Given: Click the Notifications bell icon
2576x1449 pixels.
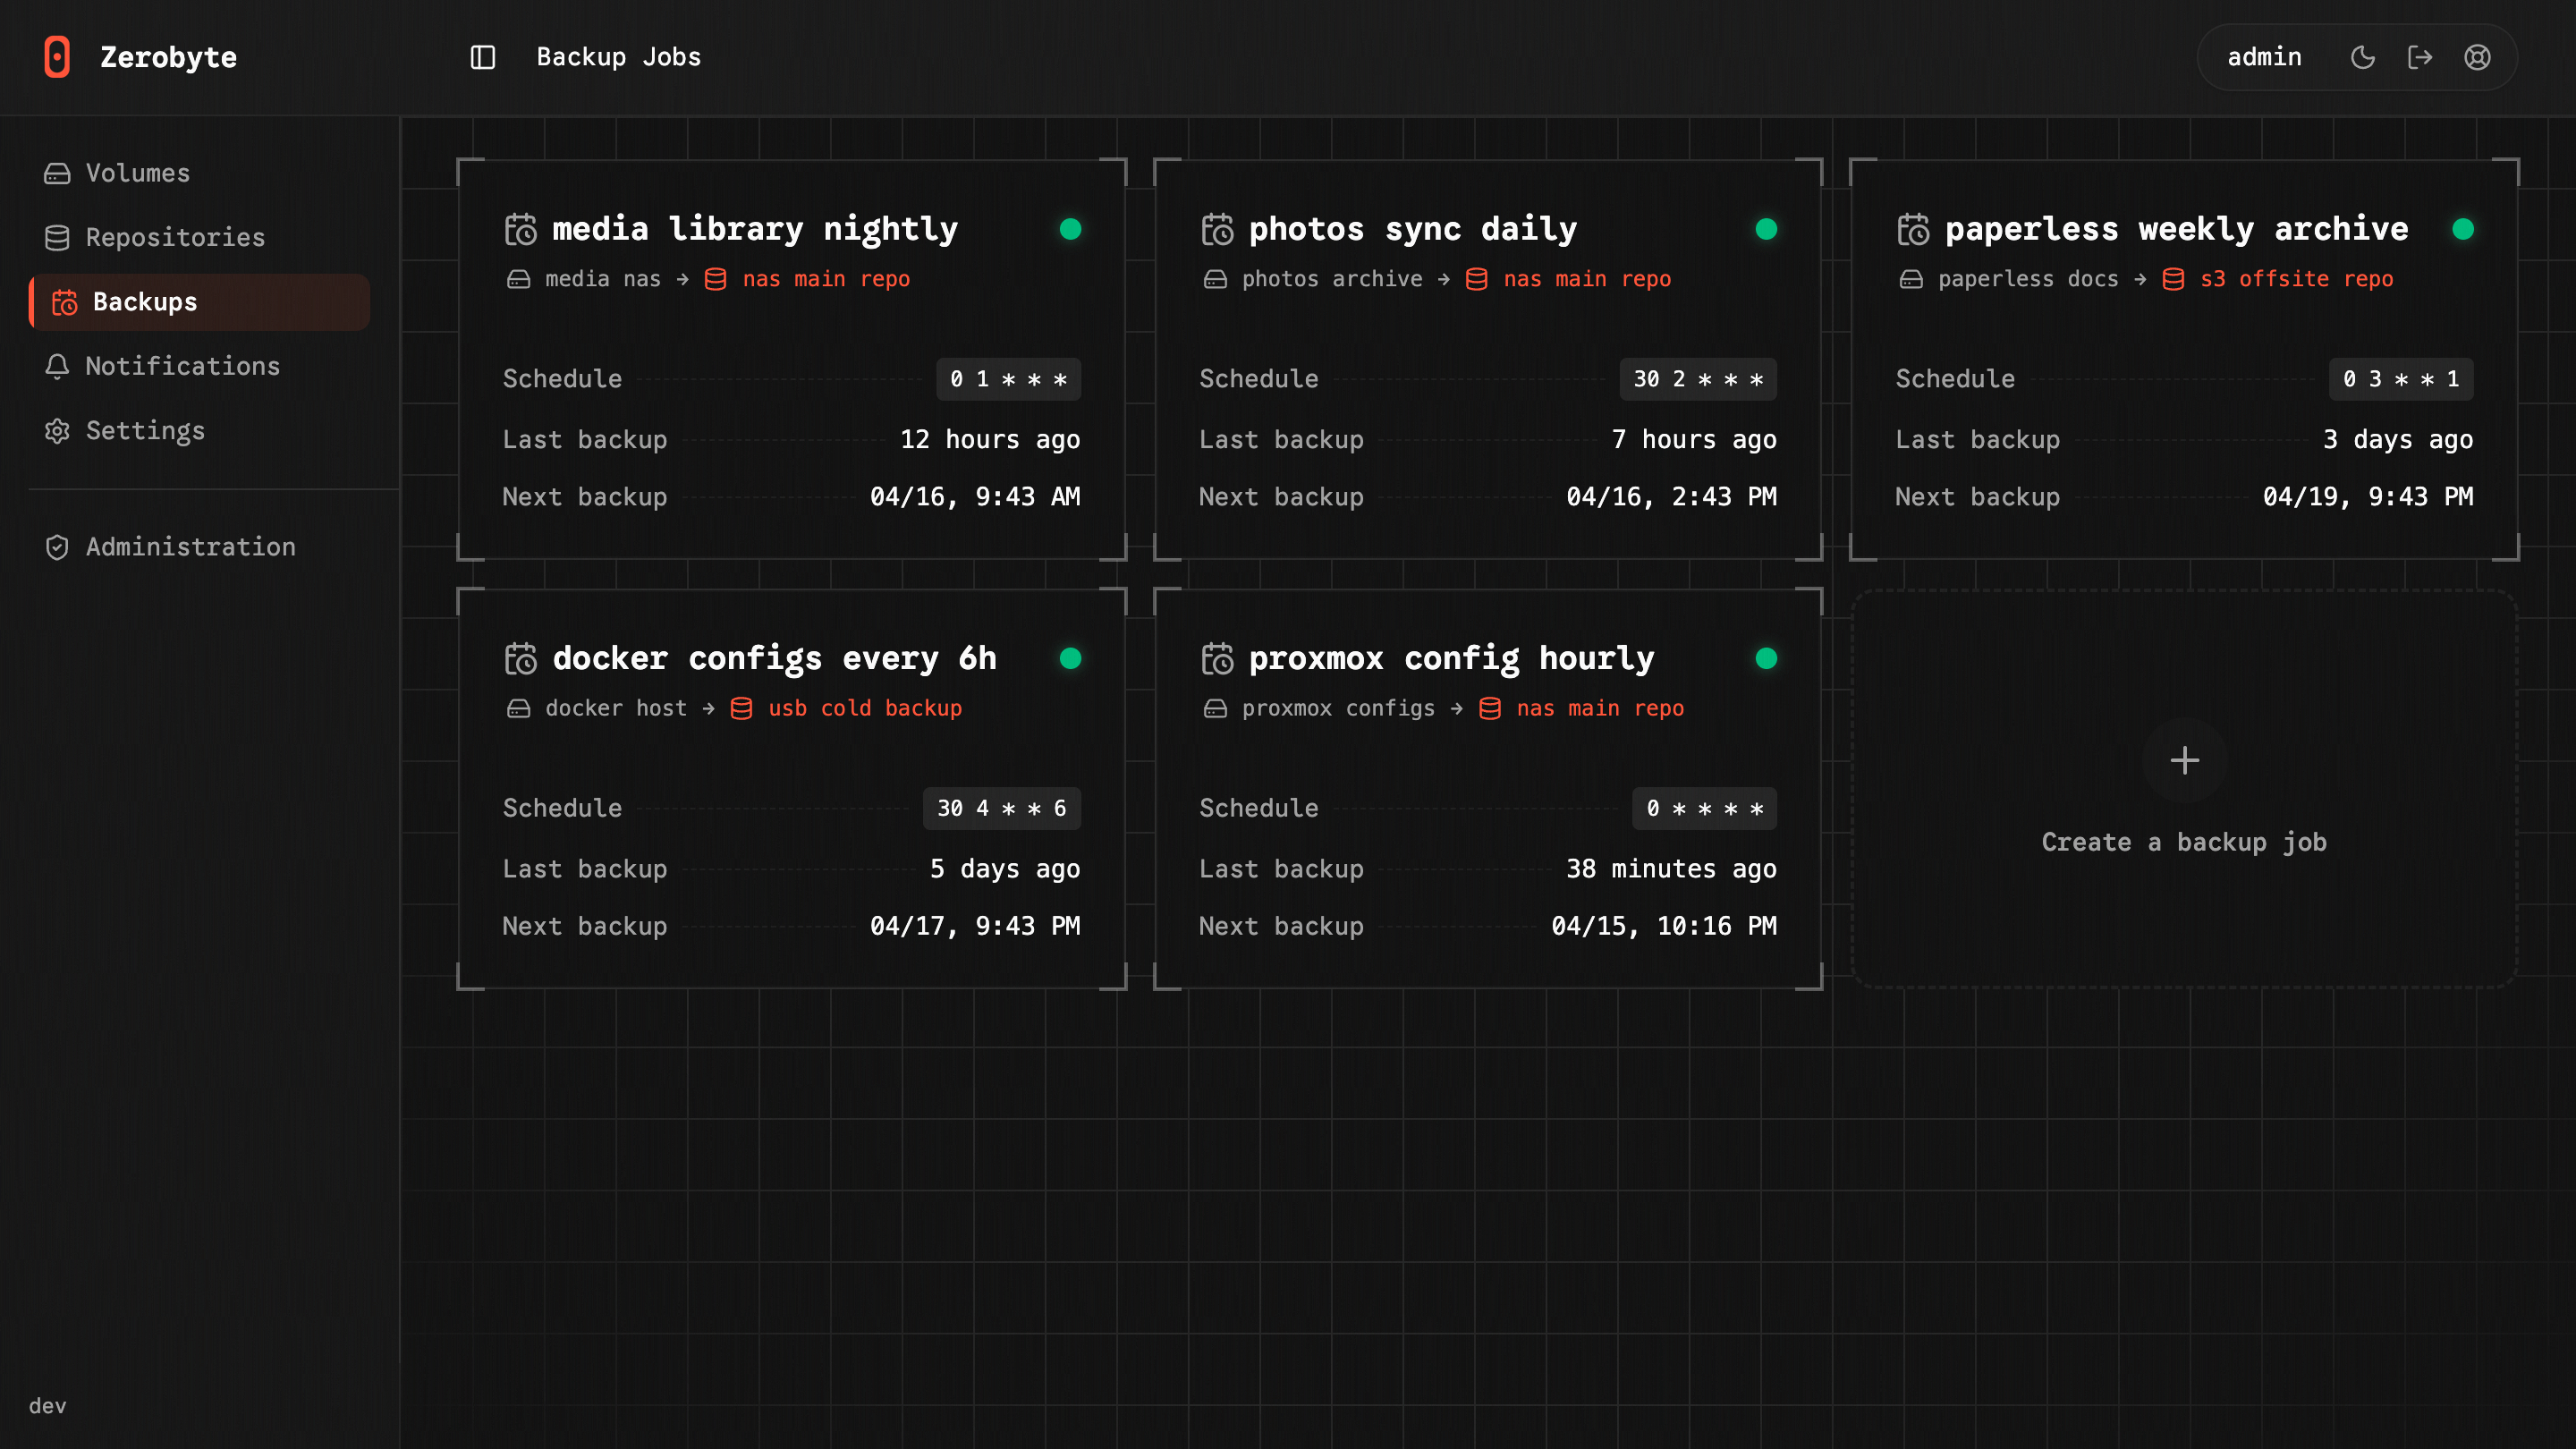Looking at the screenshot, I should click(x=57, y=366).
